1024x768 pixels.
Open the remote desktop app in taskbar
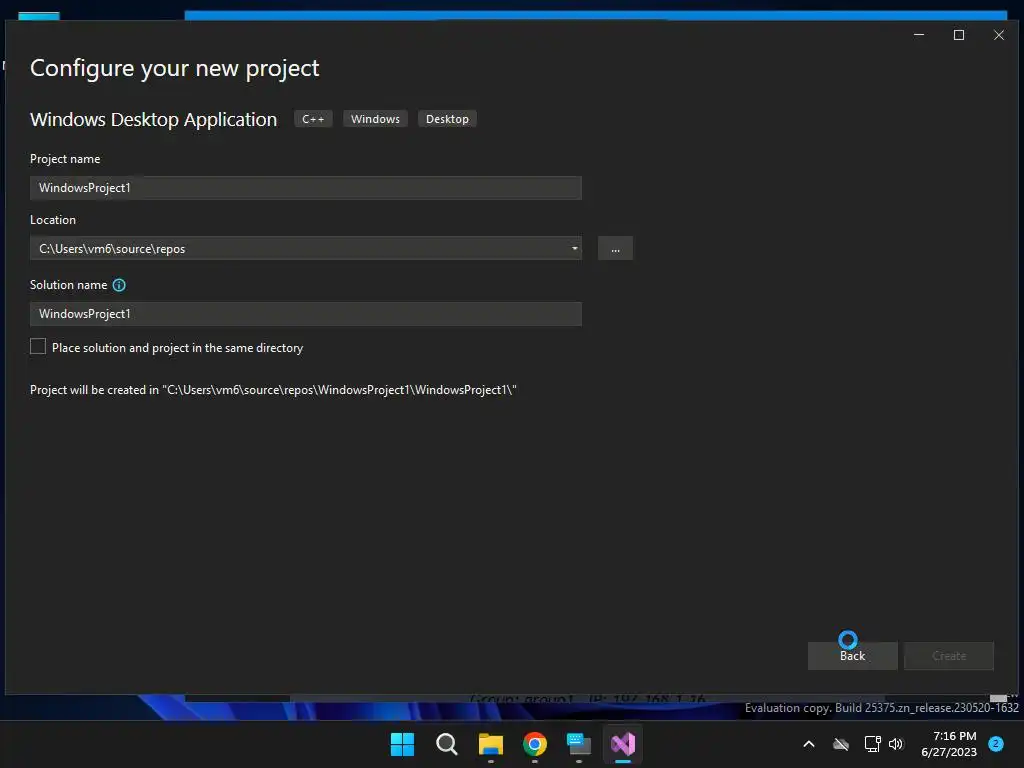click(579, 744)
